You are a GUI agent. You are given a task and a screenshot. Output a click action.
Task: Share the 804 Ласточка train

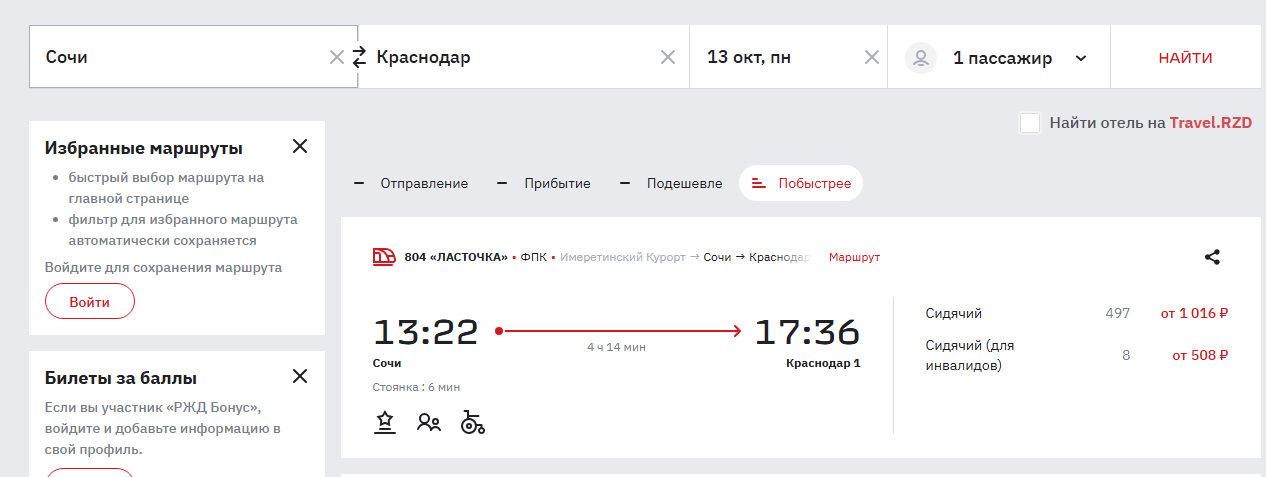coord(1212,257)
